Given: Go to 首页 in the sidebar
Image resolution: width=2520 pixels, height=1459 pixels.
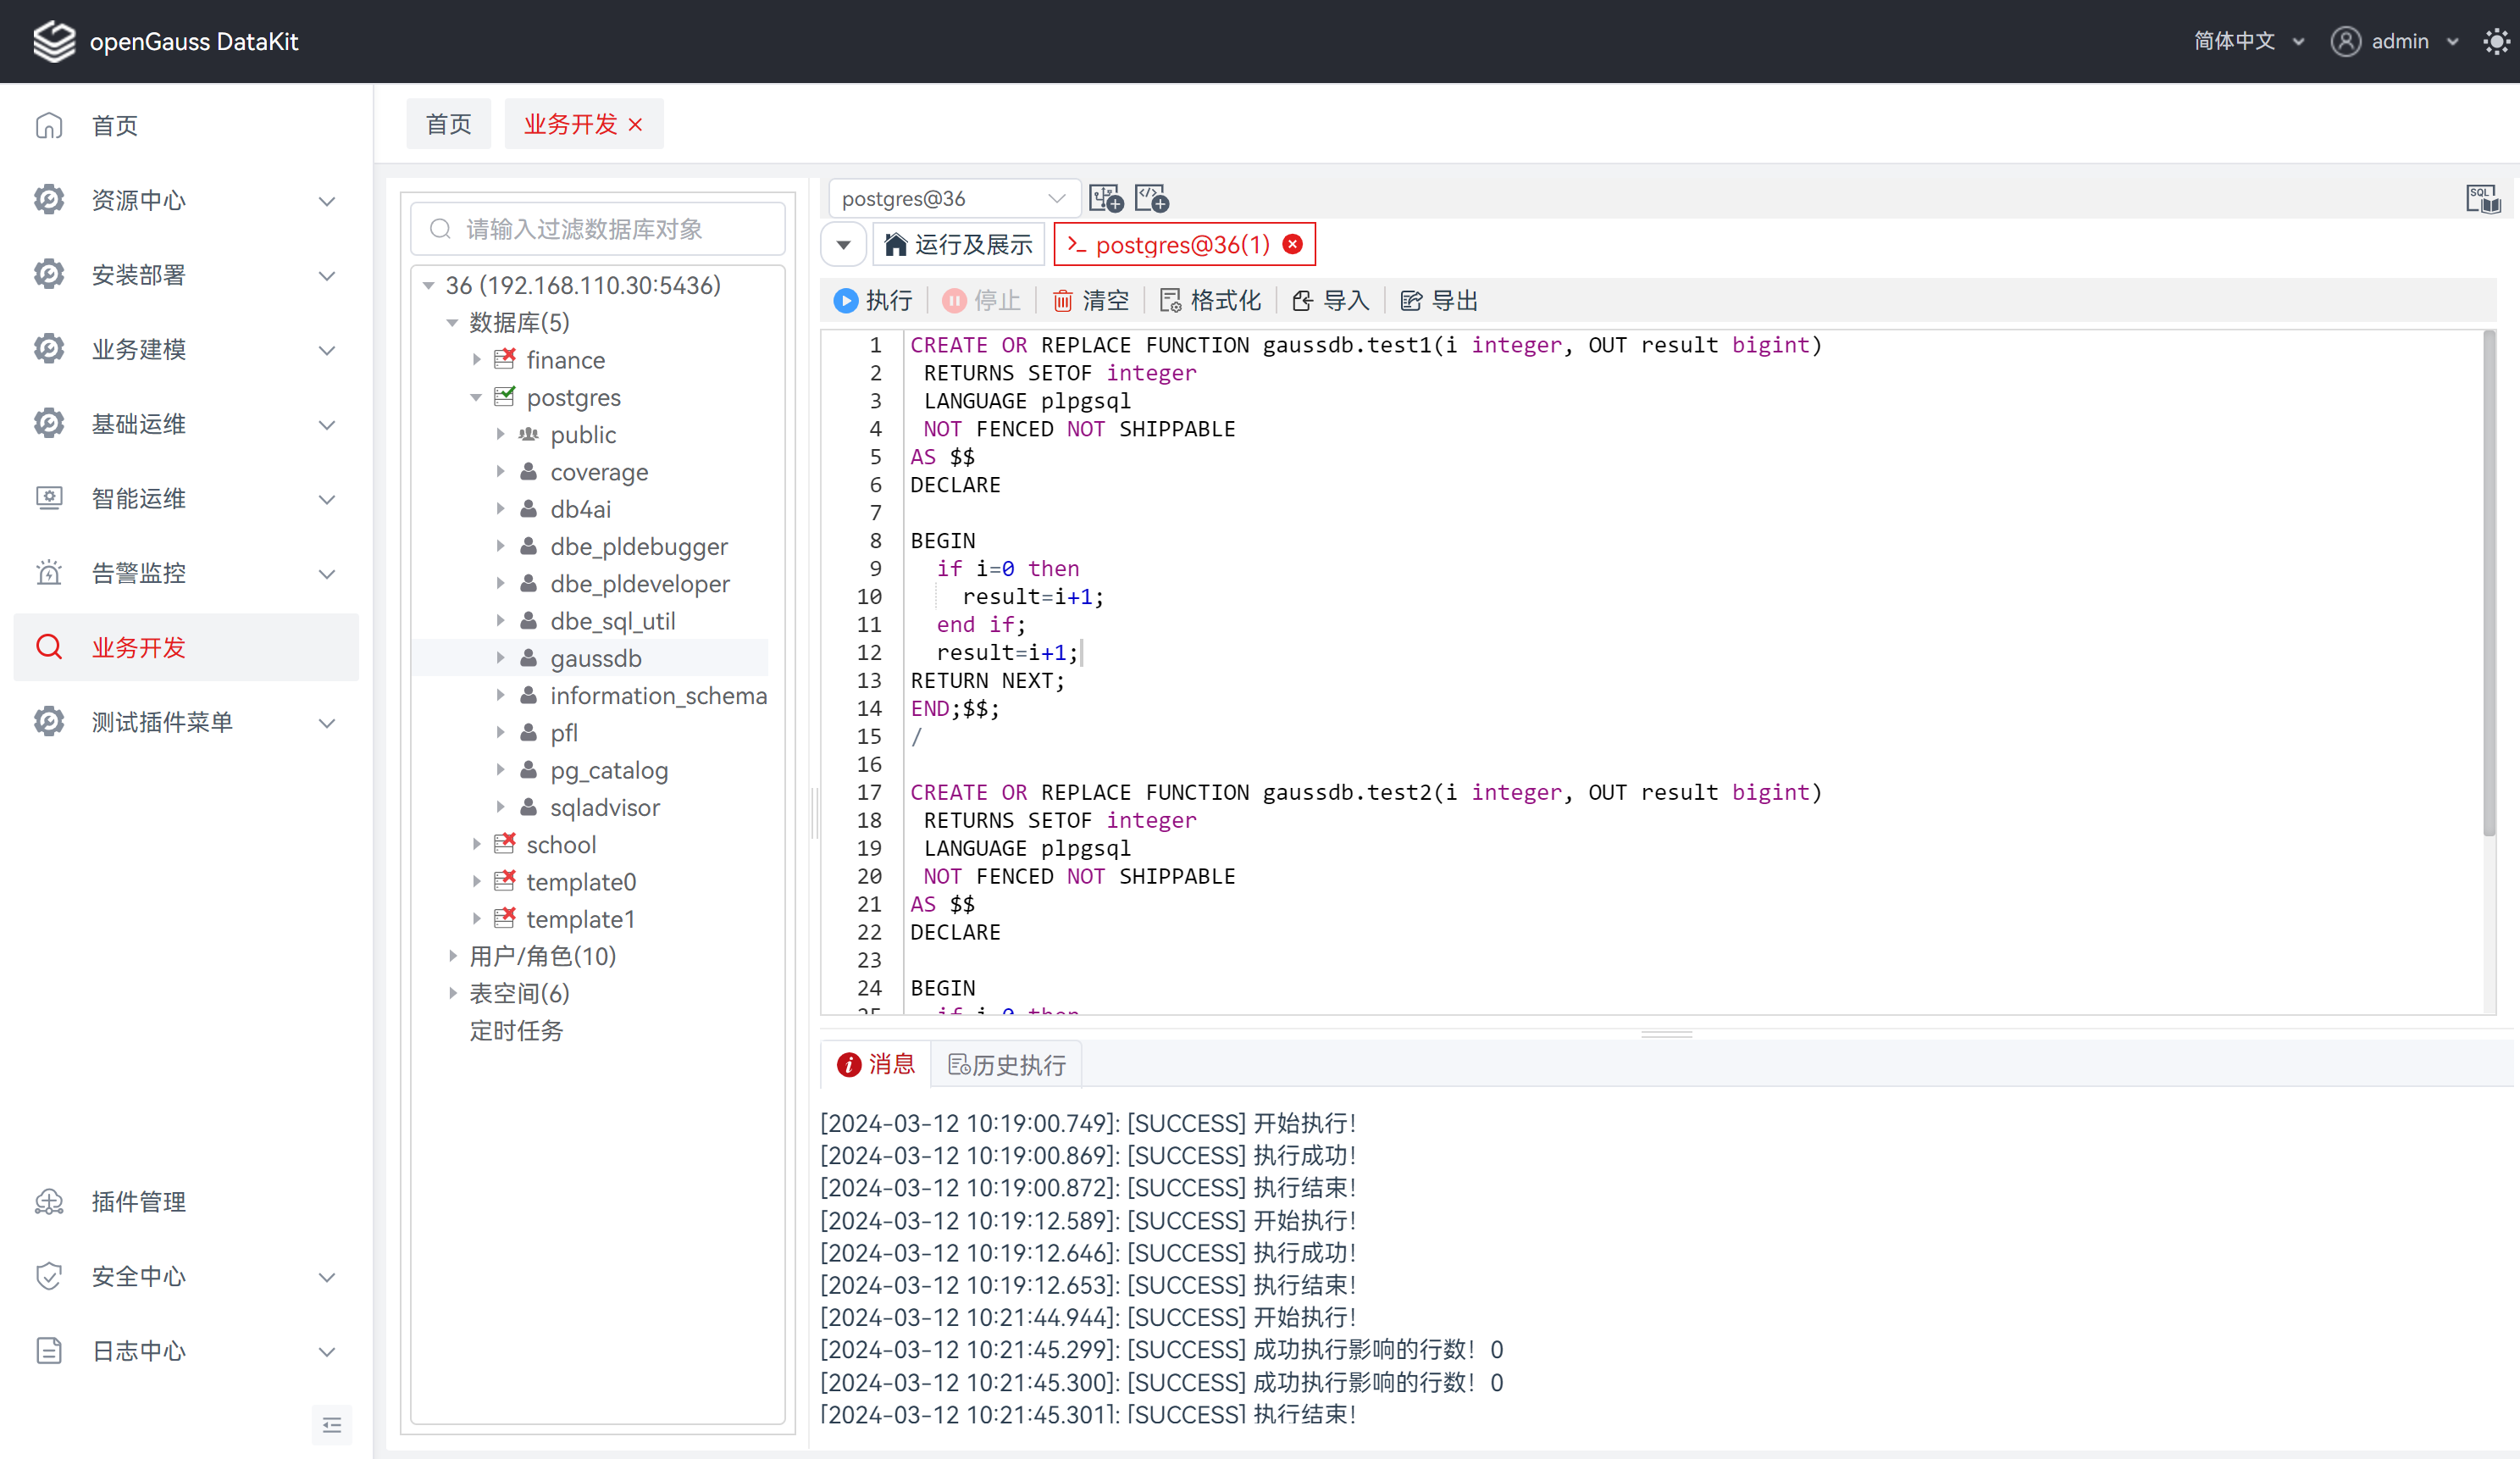Looking at the screenshot, I should 186,126.
